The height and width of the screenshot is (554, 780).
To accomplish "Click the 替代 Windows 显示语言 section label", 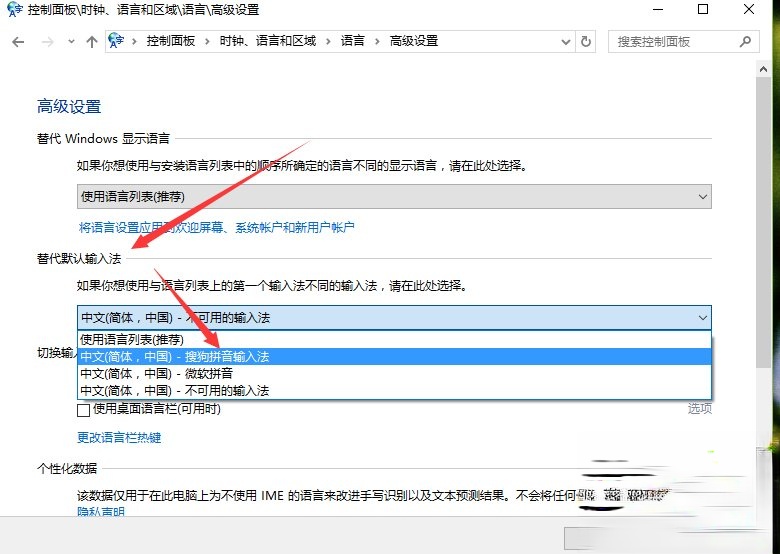I will click(x=103, y=138).
